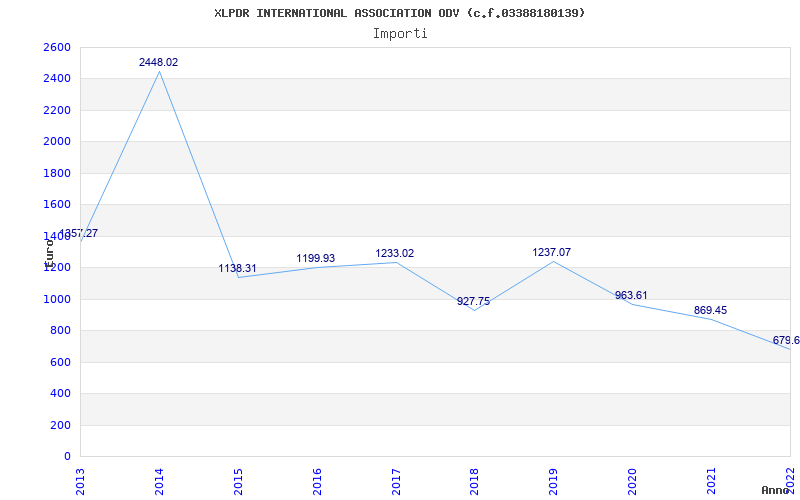The width and height of the screenshot is (800, 500).
Task: Click the 2600 tick on the y-axis
Action: click(x=57, y=47)
